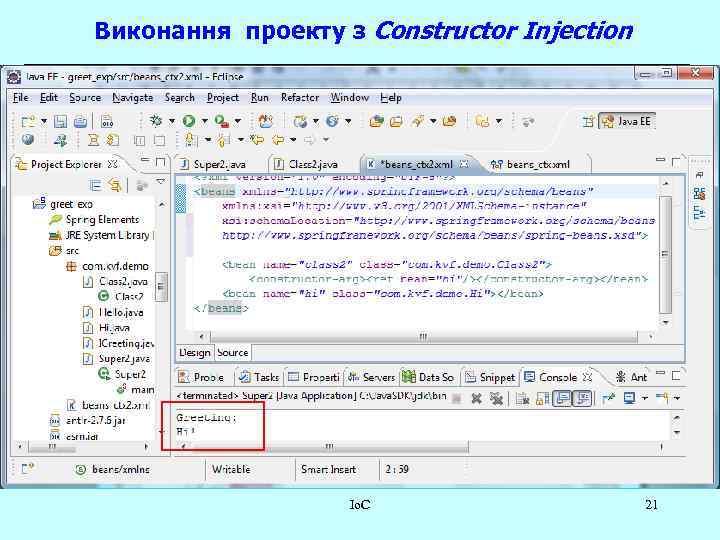Open the Navigate menu
720x540 pixels.
(133, 98)
